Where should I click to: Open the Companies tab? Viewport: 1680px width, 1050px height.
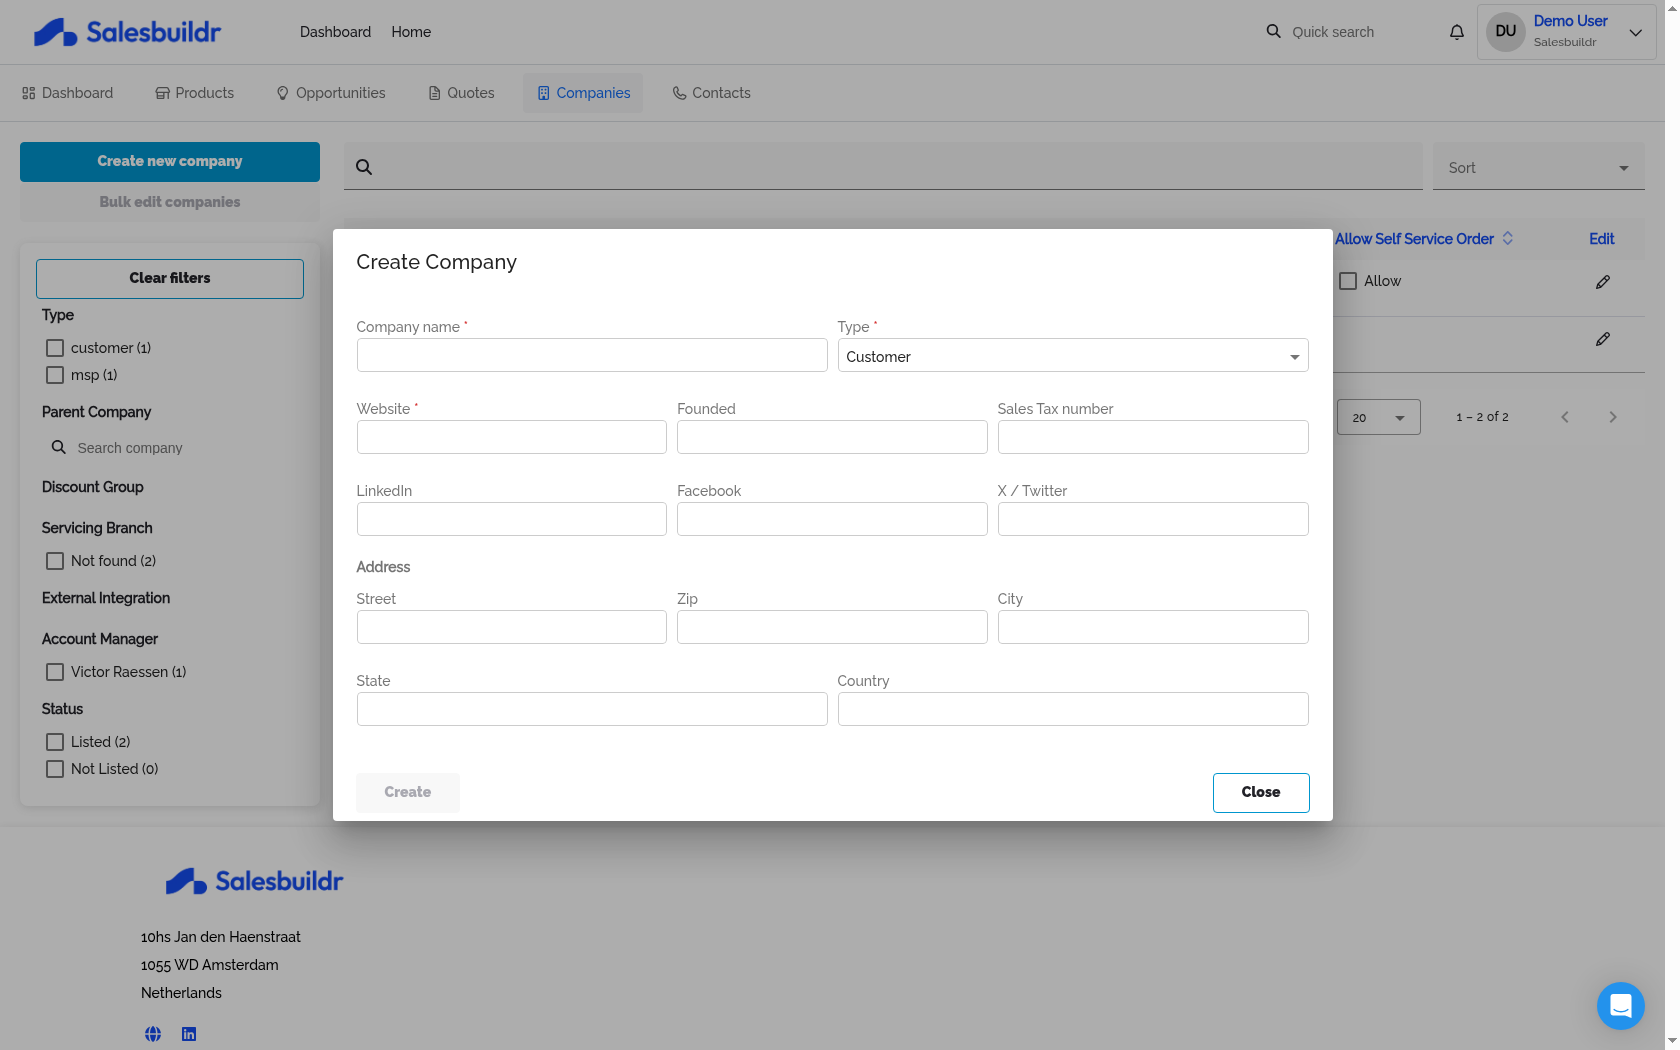click(x=583, y=93)
